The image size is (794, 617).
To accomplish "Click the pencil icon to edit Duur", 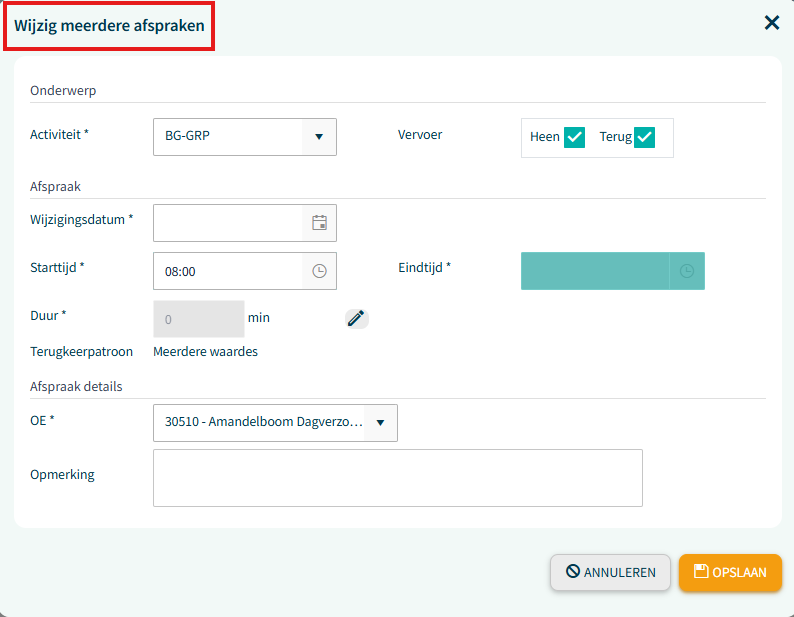I will 356,319.
